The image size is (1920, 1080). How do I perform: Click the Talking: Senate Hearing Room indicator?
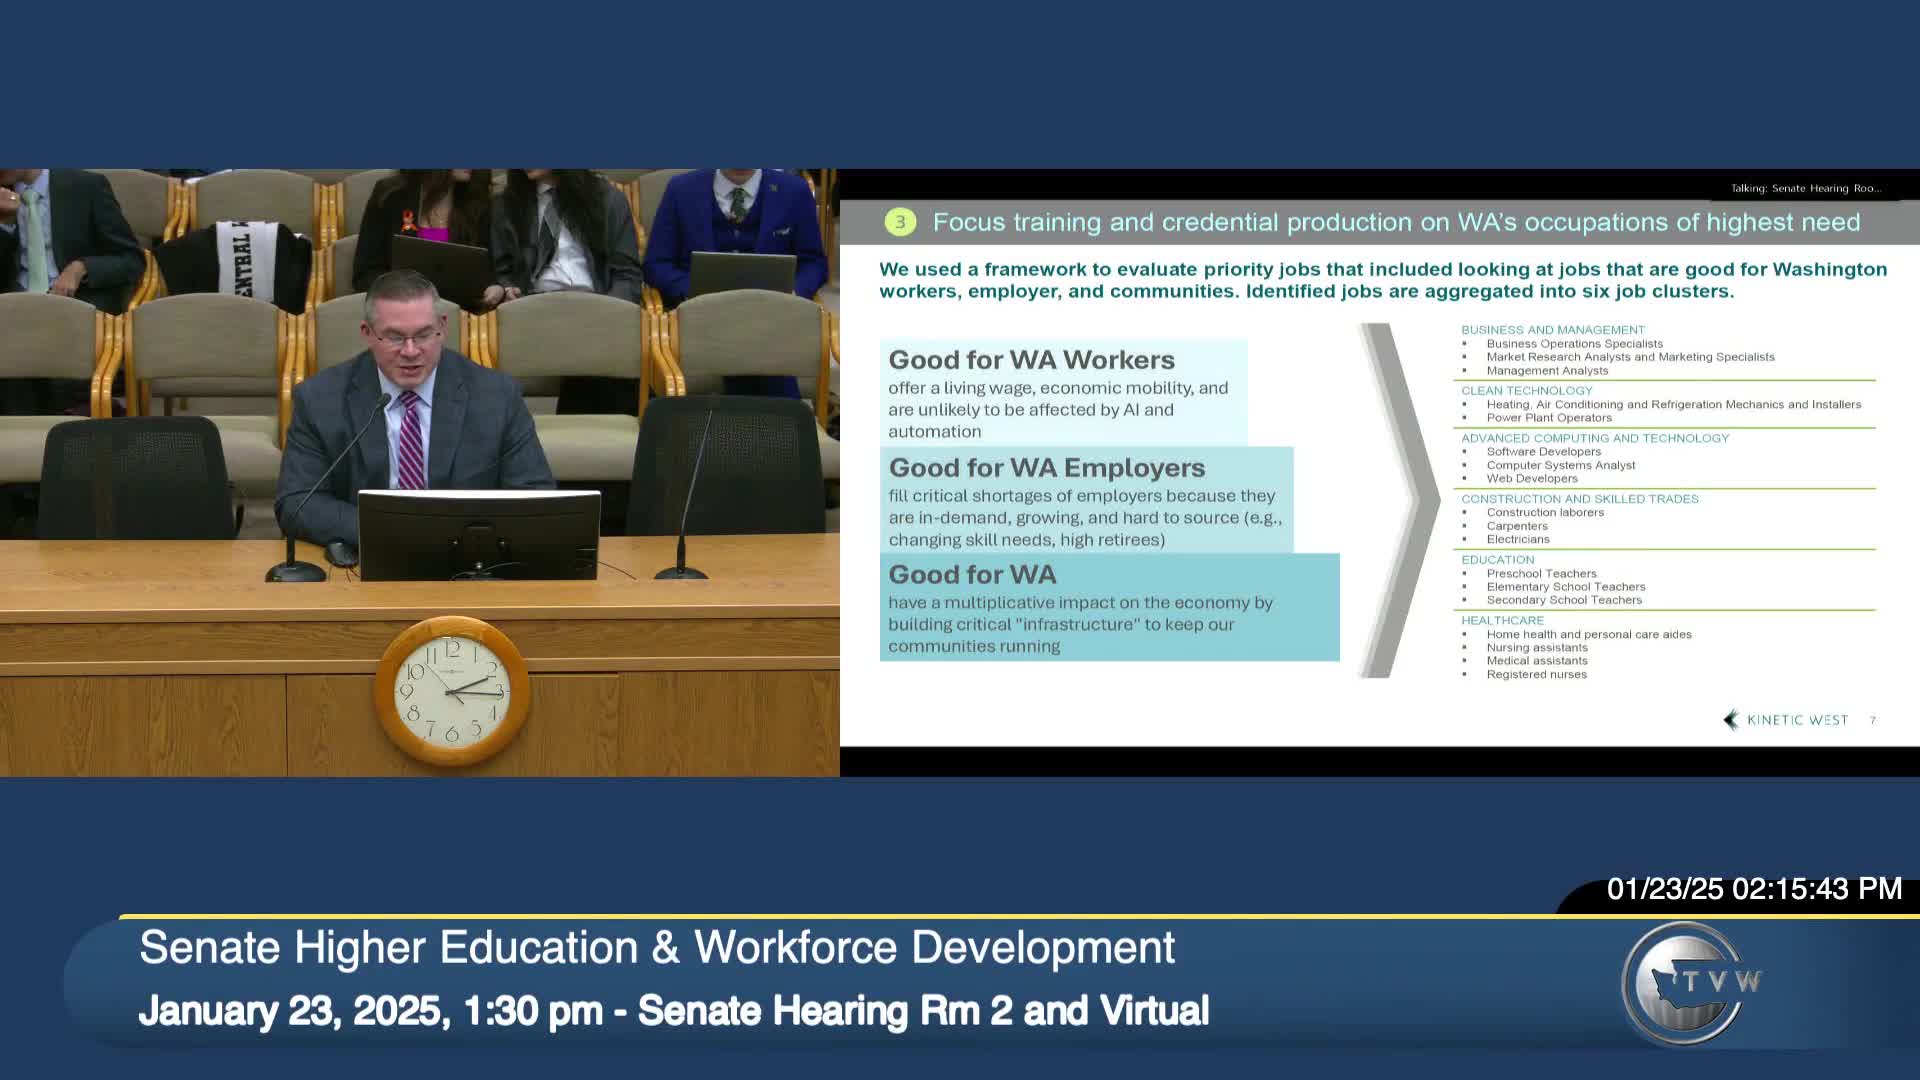click(x=1805, y=188)
